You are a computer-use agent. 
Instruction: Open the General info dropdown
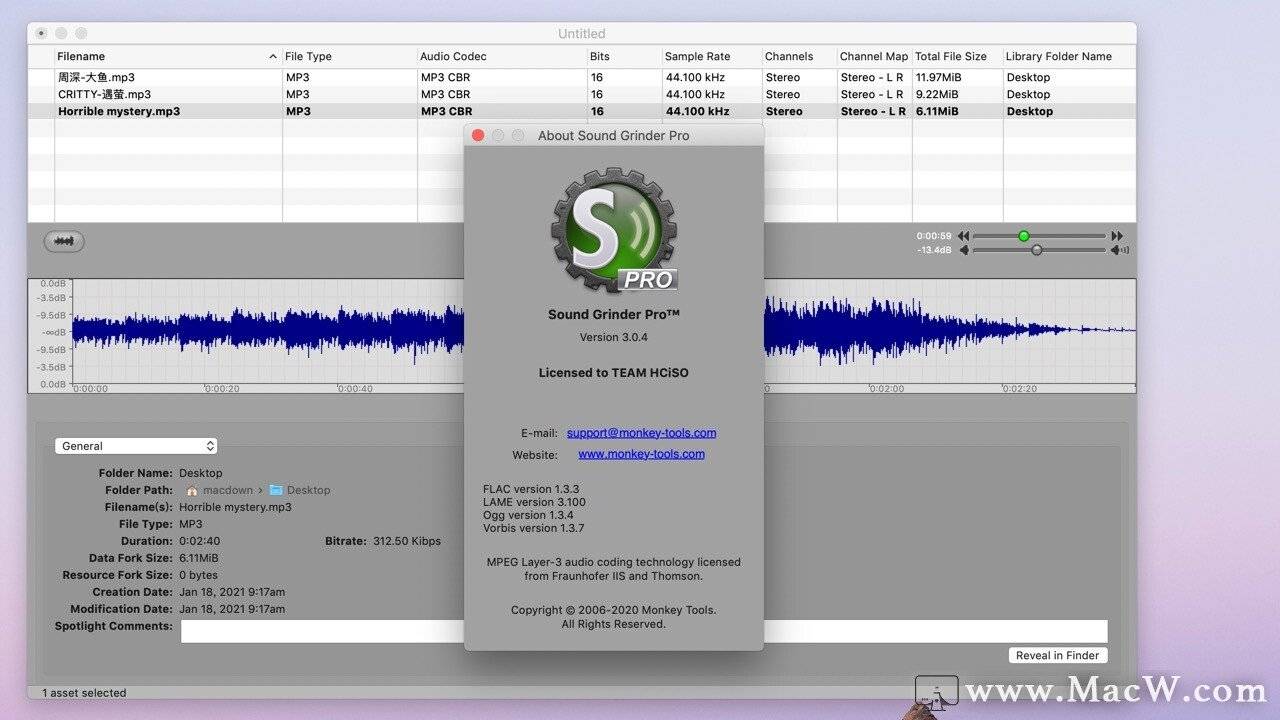coord(136,446)
